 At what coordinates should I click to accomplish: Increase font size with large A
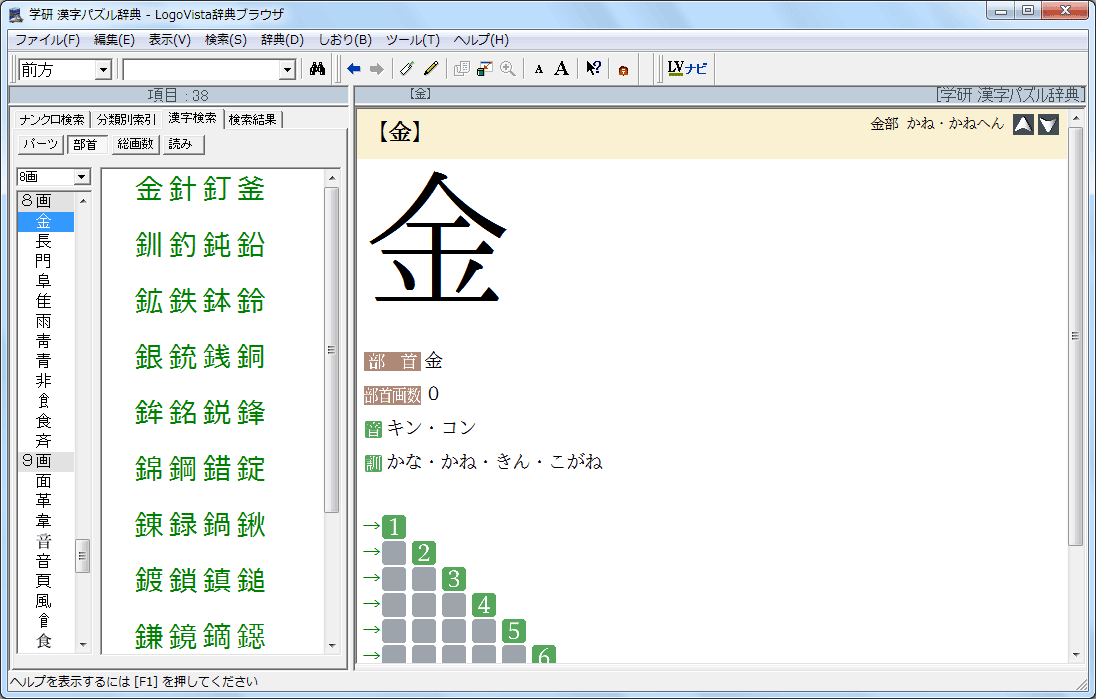[x=561, y=69]
